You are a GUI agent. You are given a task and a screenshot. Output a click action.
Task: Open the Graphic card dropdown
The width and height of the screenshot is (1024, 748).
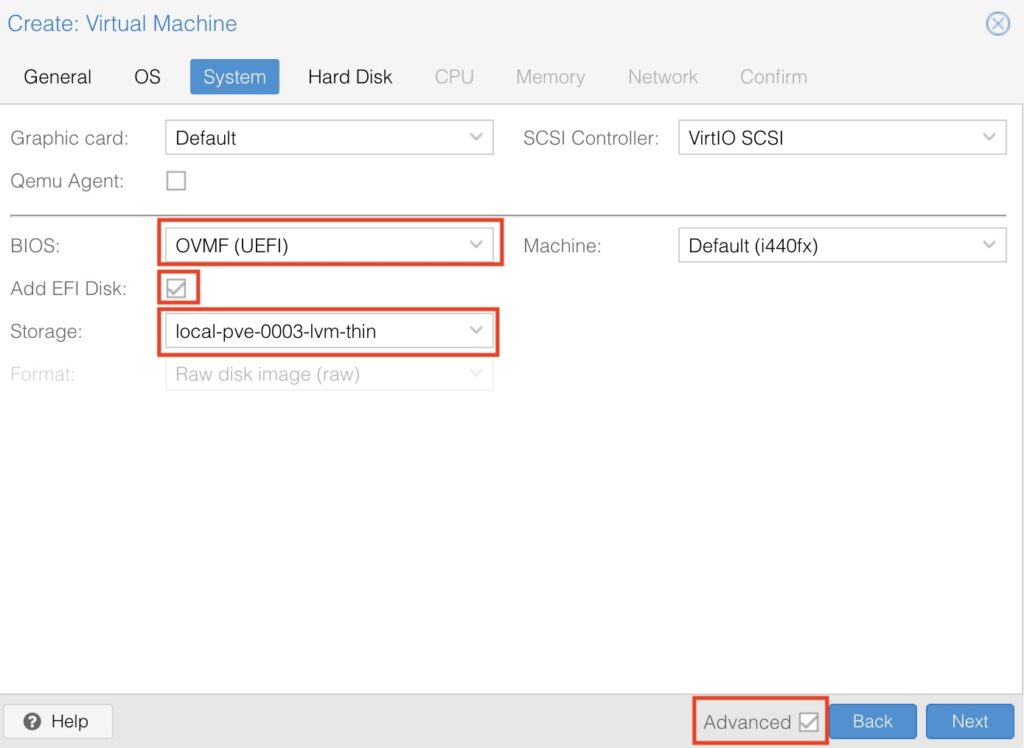tap(329, 138)
